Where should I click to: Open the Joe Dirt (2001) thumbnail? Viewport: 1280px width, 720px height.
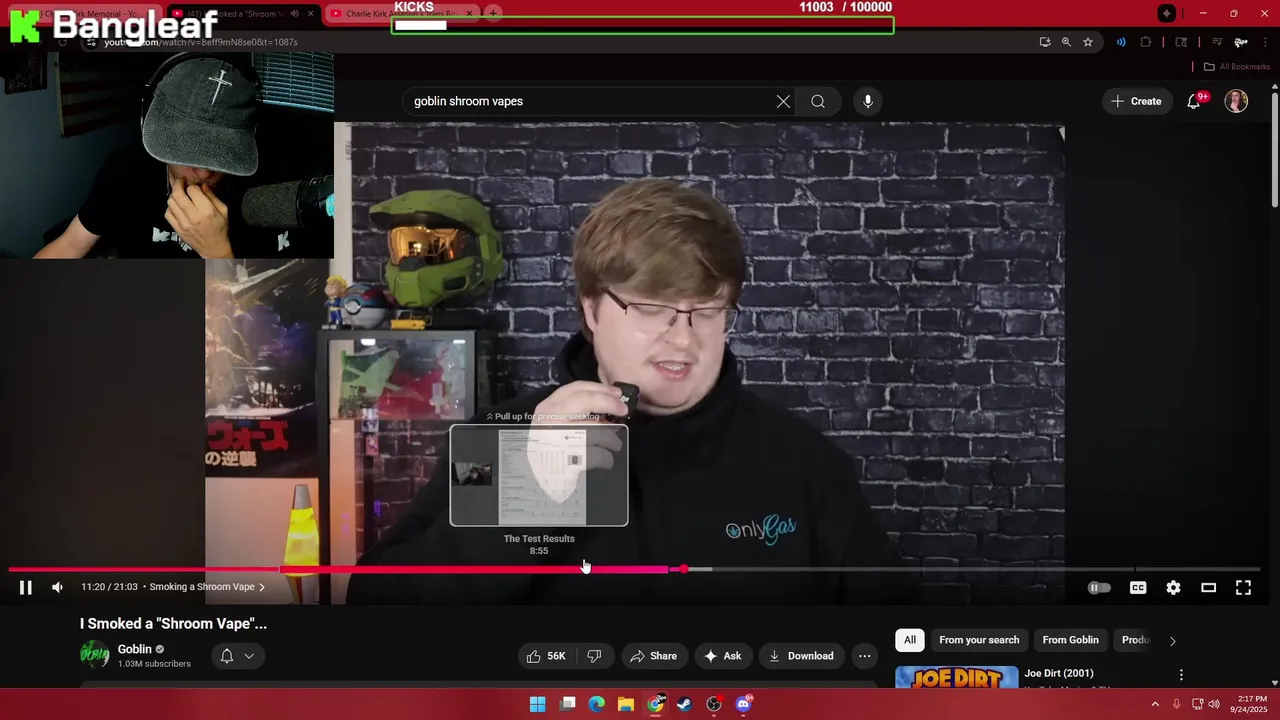click(x=957, y=677)
